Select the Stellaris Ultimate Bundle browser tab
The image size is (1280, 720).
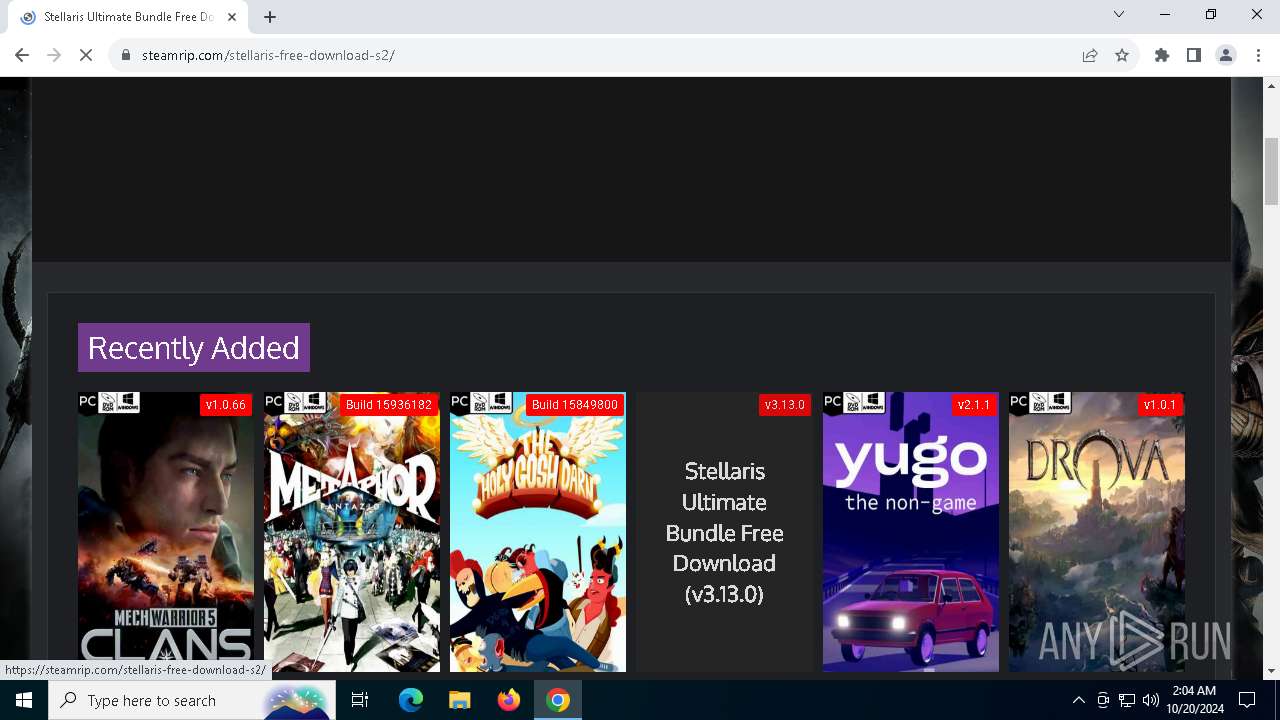128,17
